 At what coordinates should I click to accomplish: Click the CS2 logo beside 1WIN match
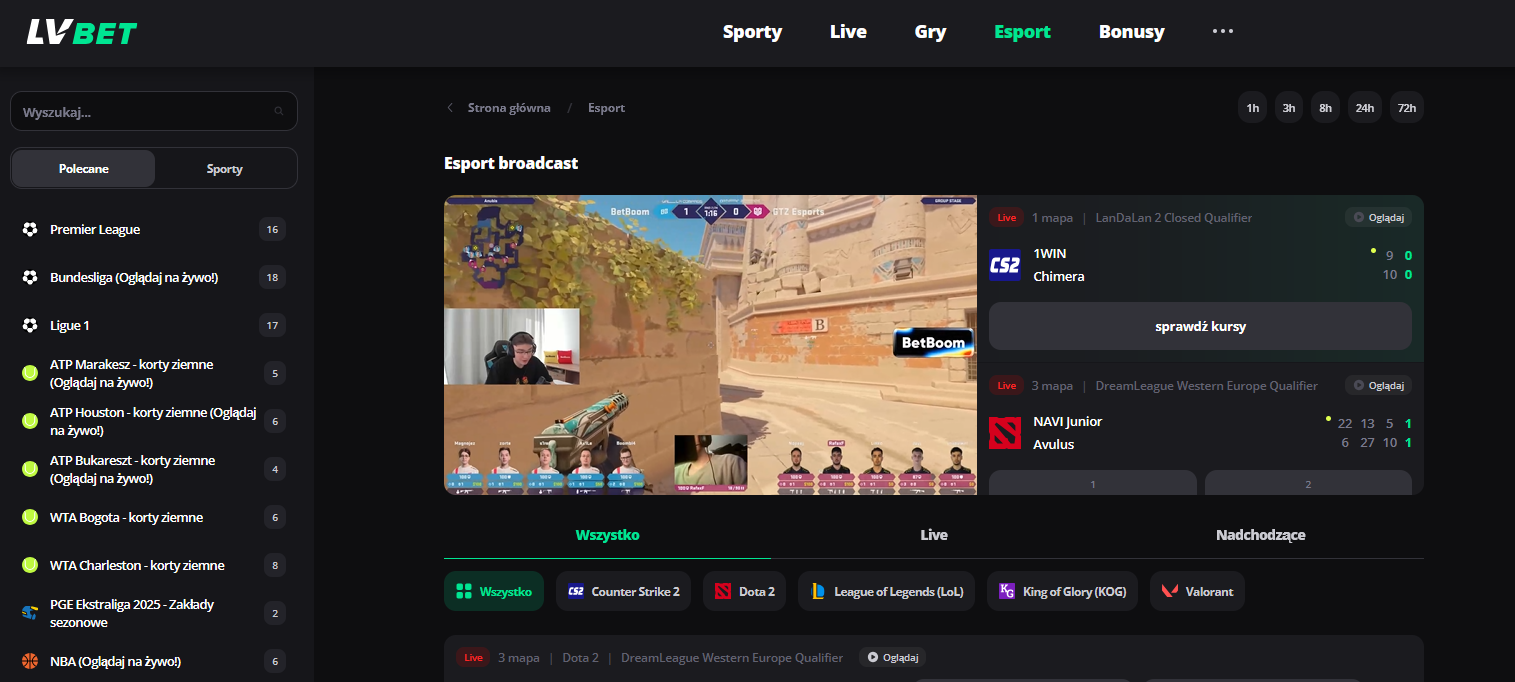pos(1005,265)
